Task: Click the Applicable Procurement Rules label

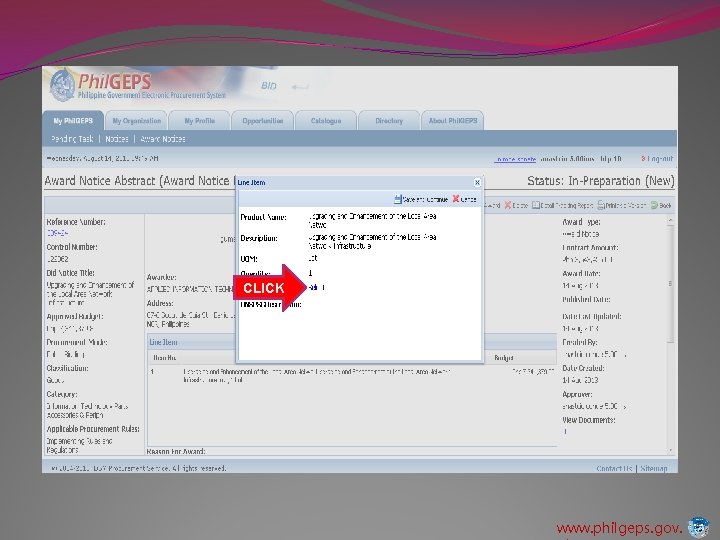Action: click(93, 429)
